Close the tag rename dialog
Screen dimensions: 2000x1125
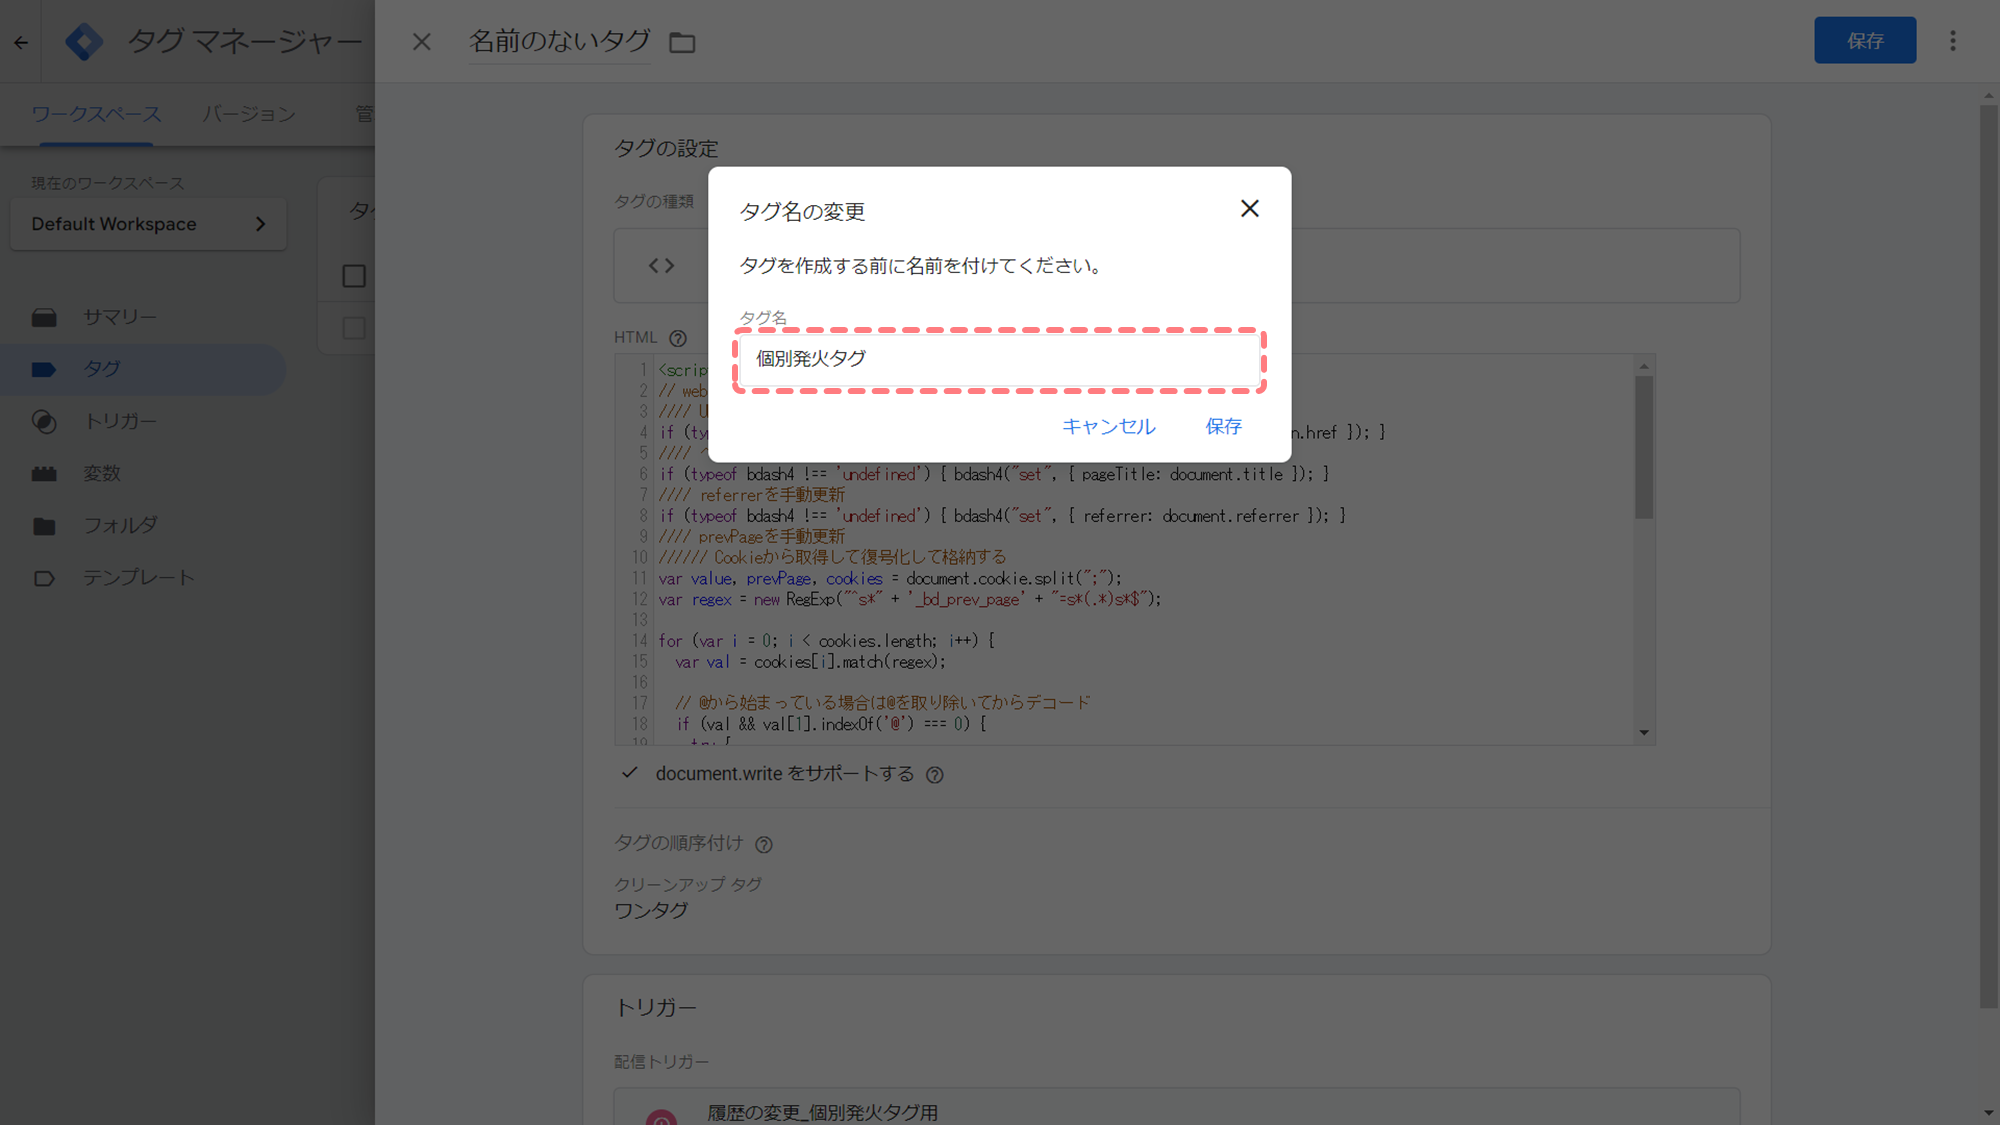point(1249,208)
